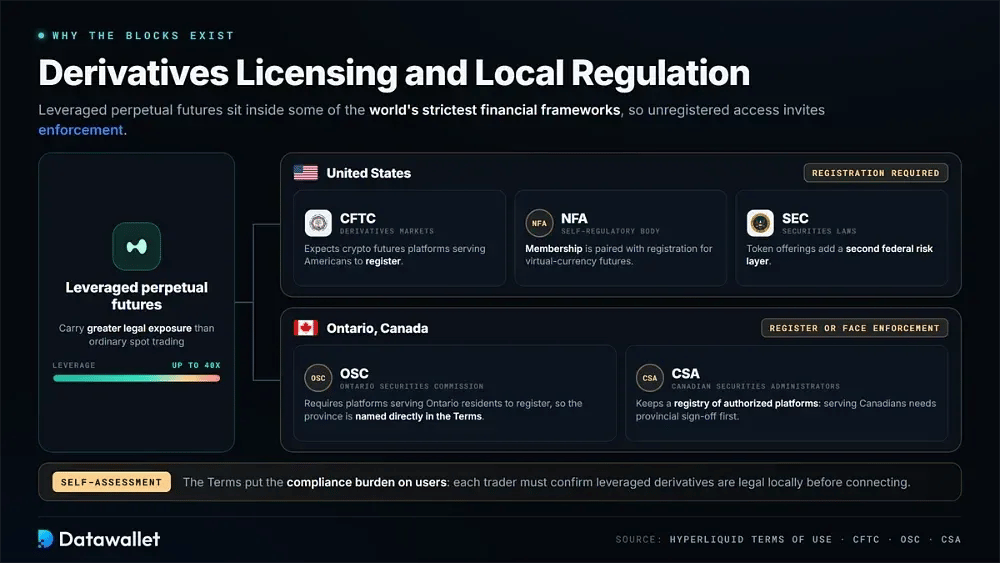
Task: Click the 'second federal risk layer' text
Action: (839, 255)
